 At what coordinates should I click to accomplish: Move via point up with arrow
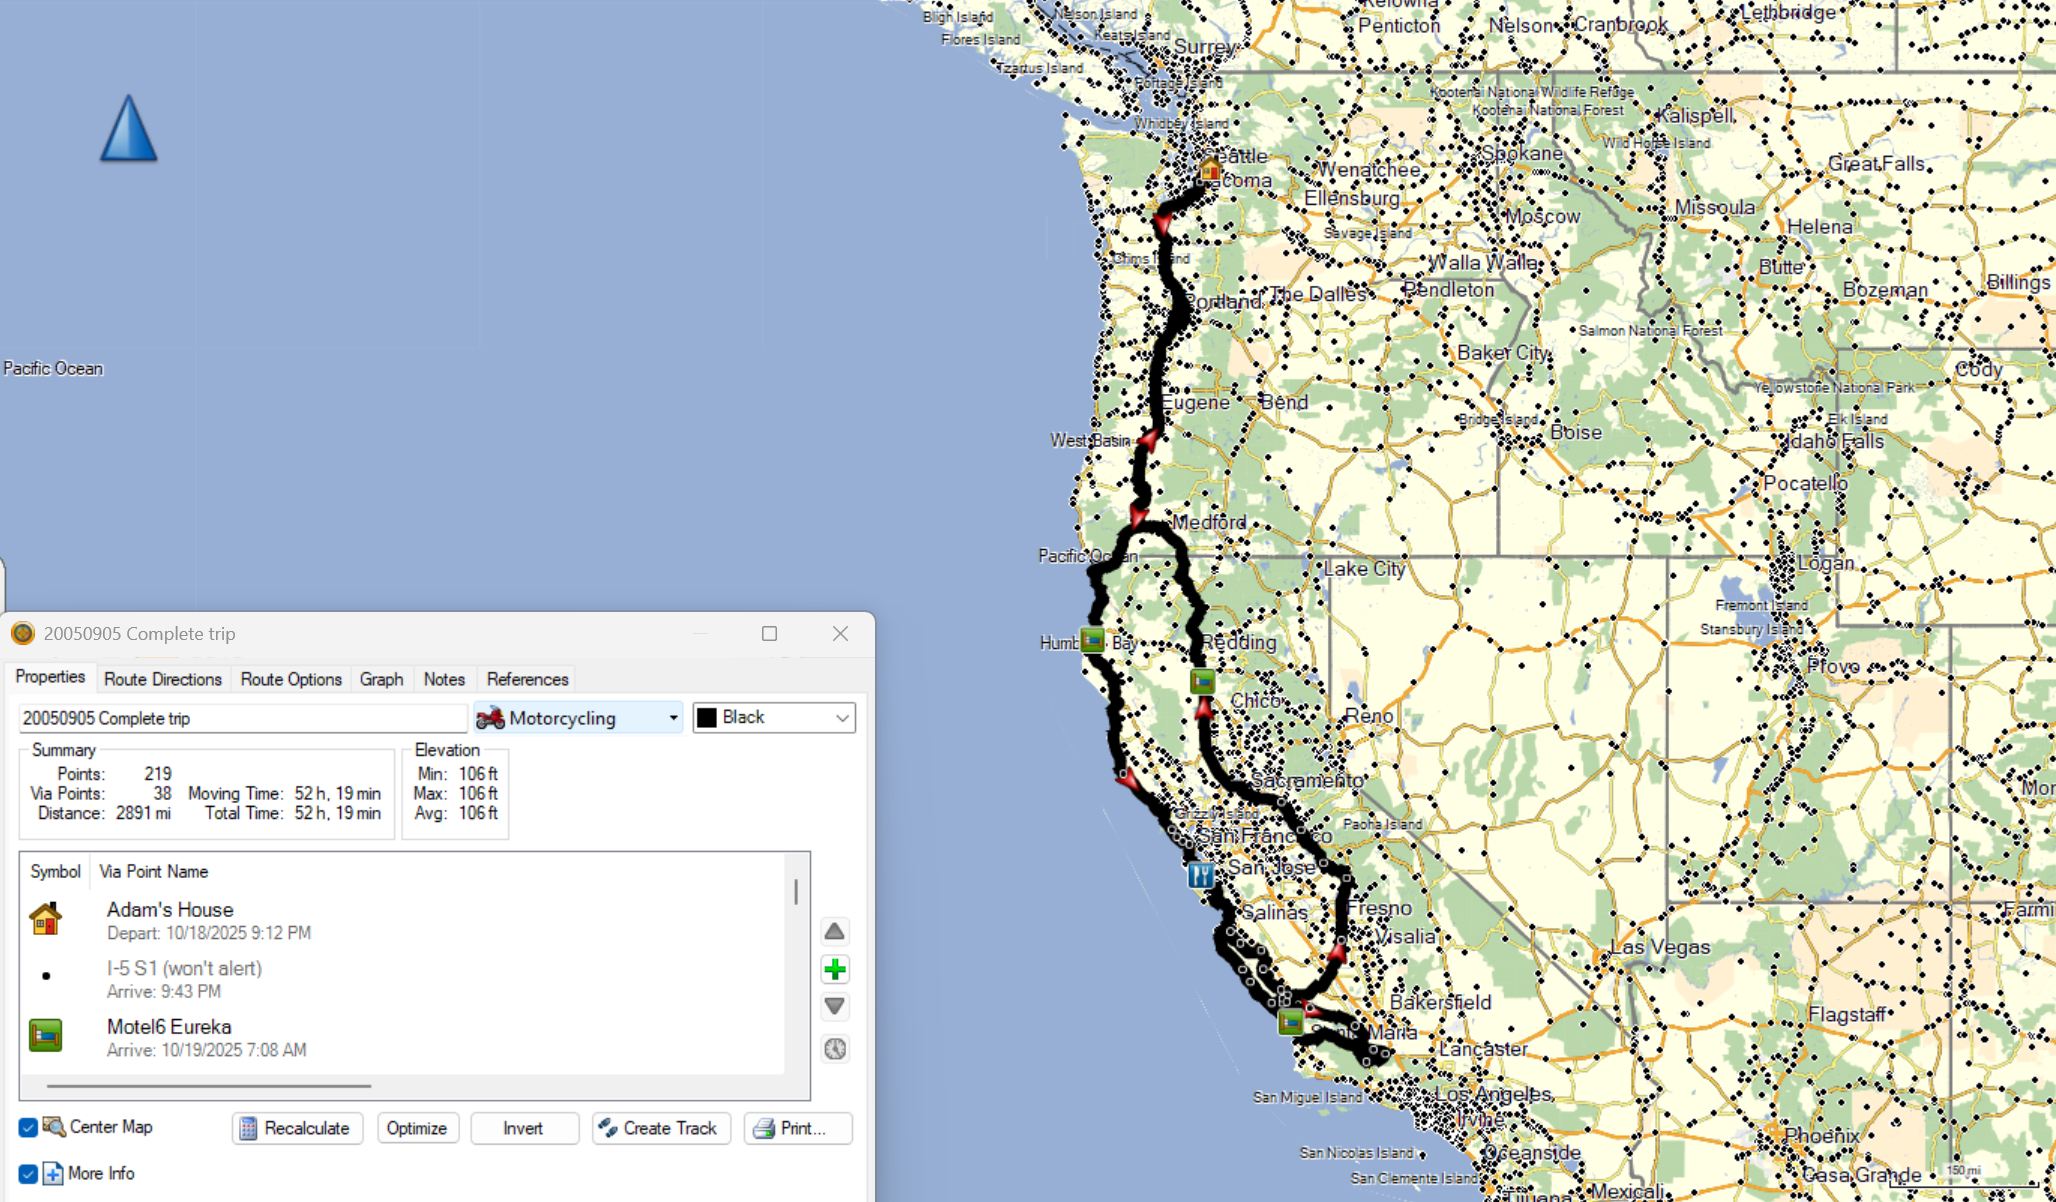(835, 932)
